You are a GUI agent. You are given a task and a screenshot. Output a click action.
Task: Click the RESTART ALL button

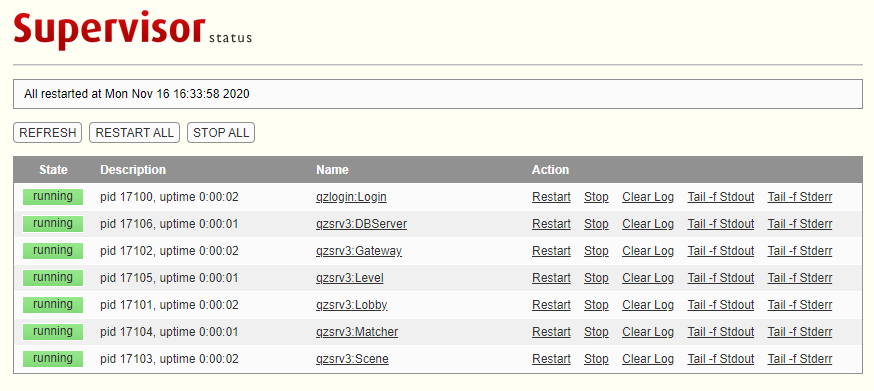coord(134,133)
